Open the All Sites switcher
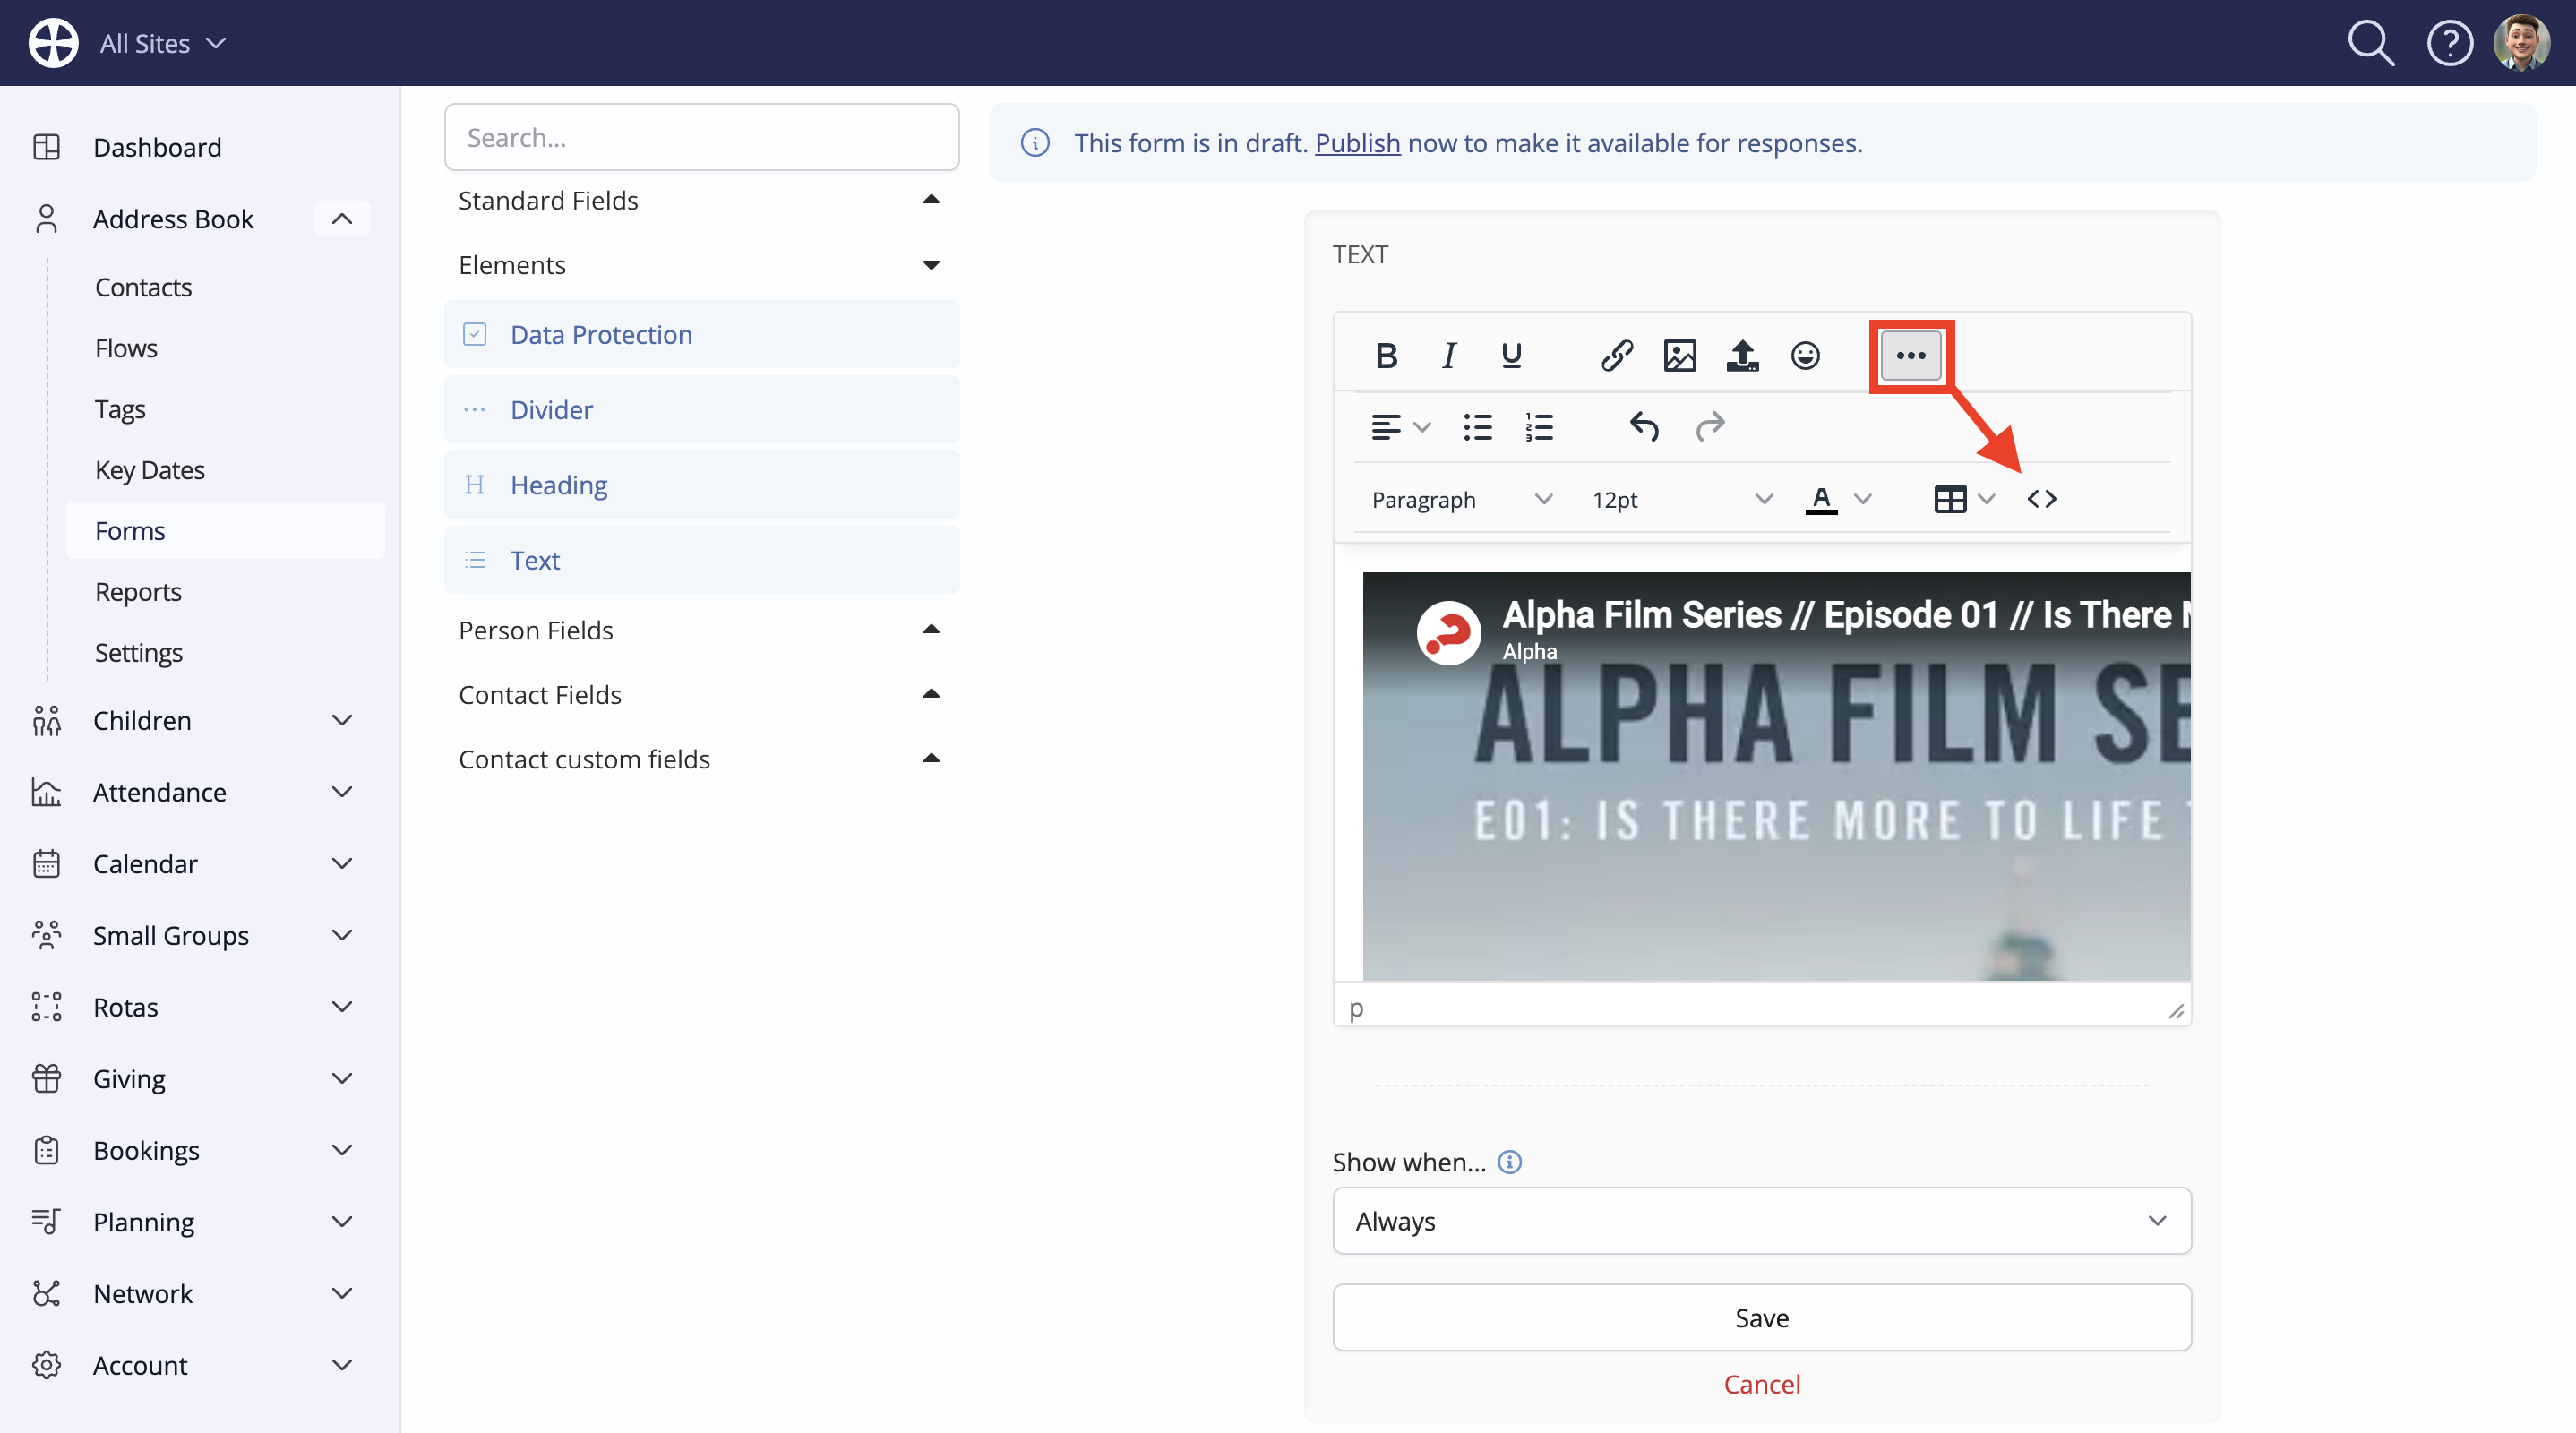This screenshot has height=1433, width=2576. [x=164, y=43]
